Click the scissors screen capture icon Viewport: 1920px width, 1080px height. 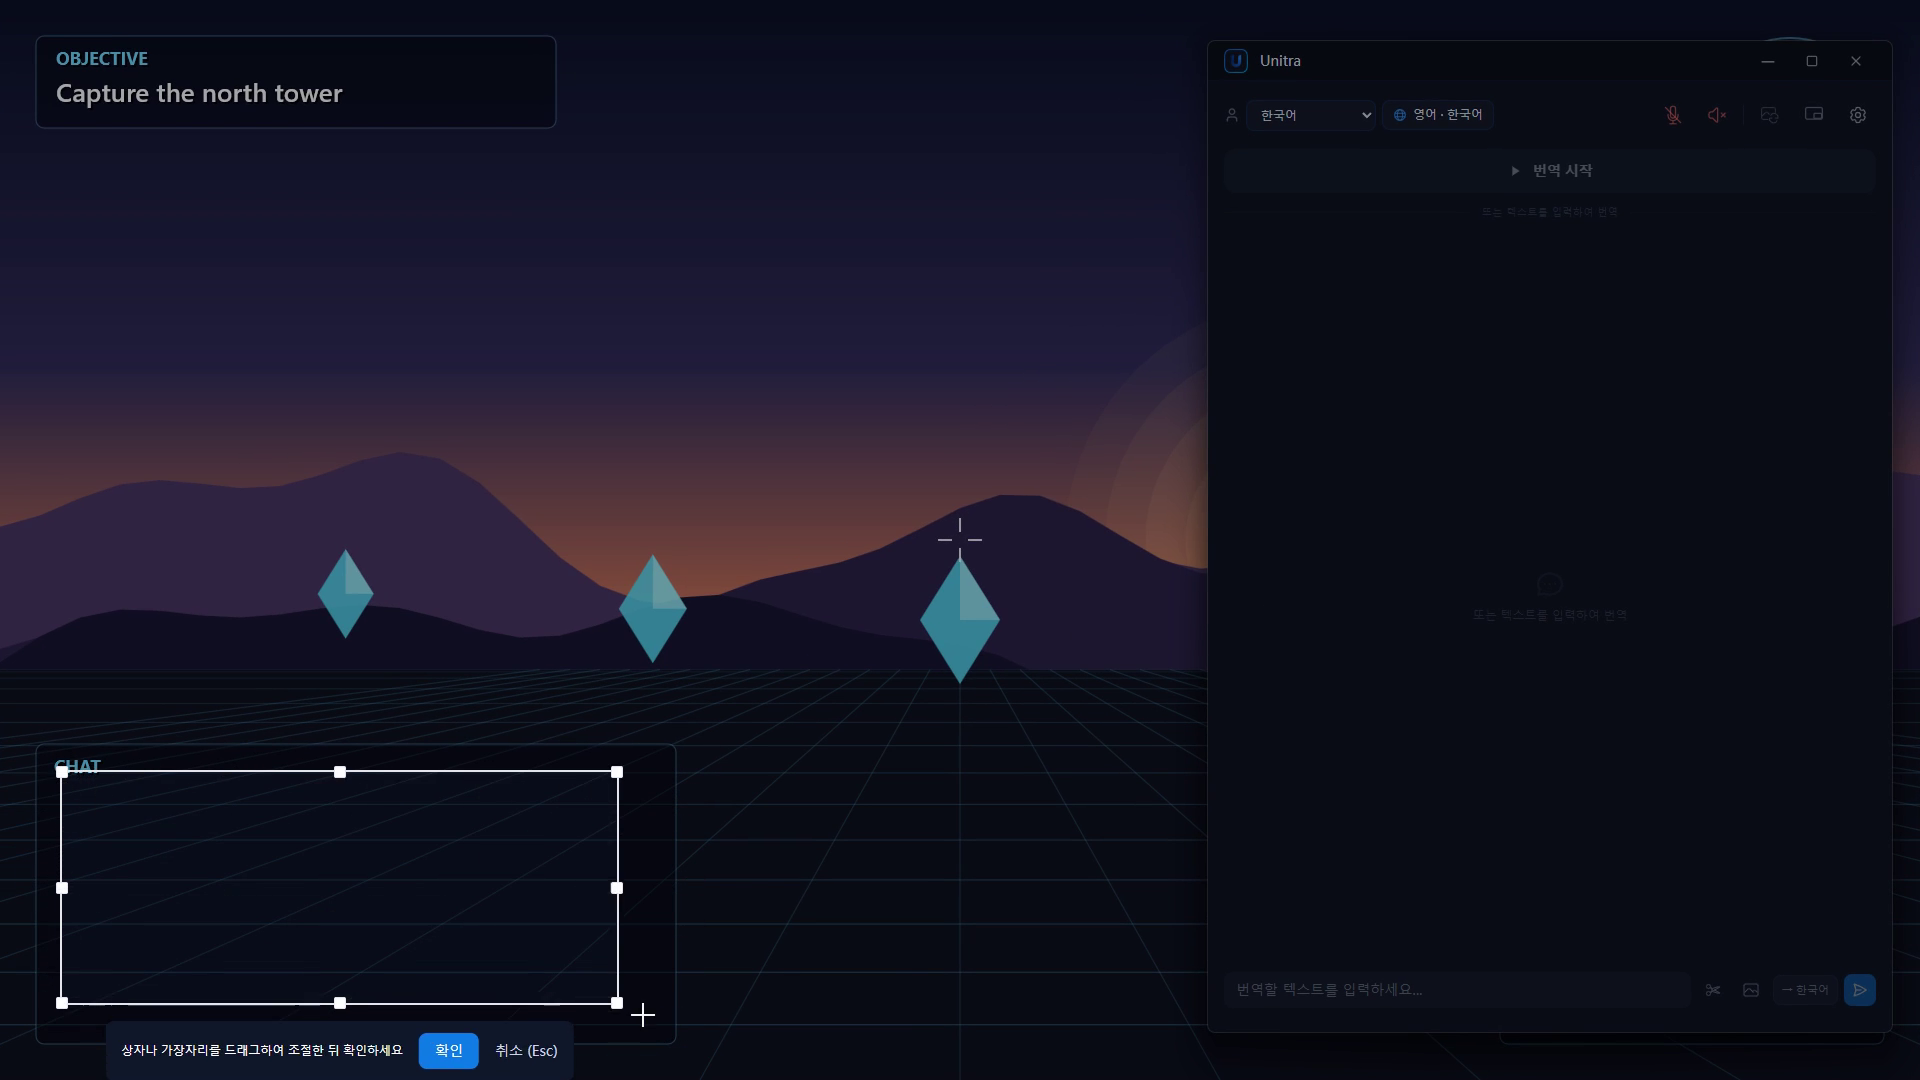1713,990
